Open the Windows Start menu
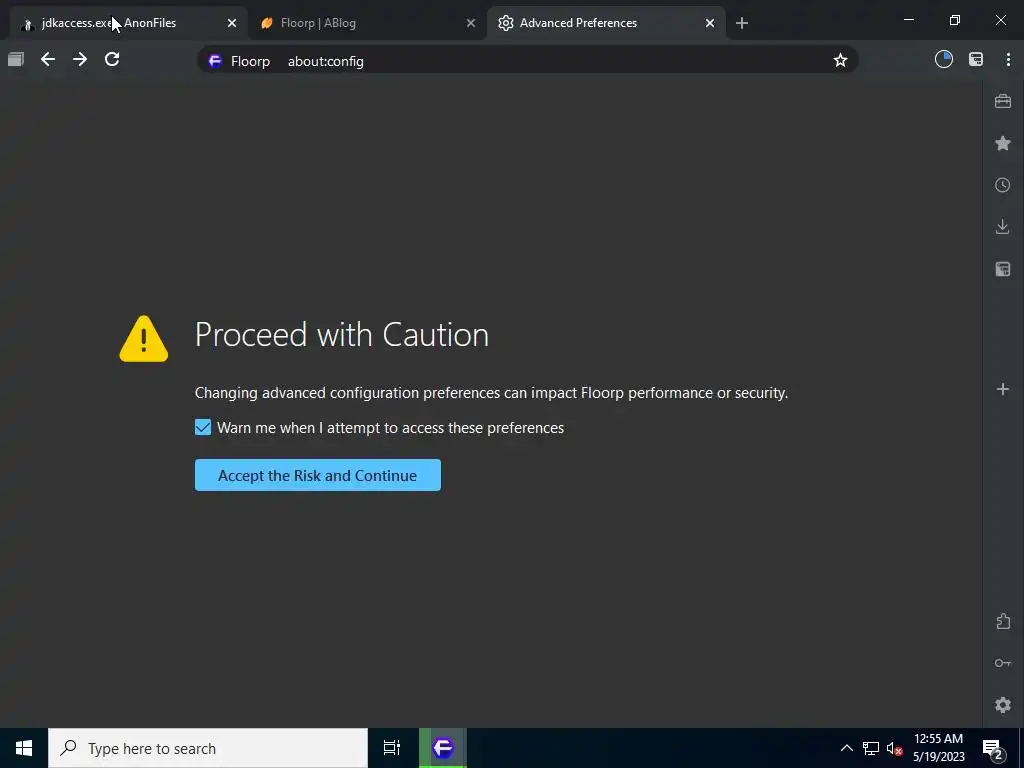The image size is (1024, 768). click(24, 748)
